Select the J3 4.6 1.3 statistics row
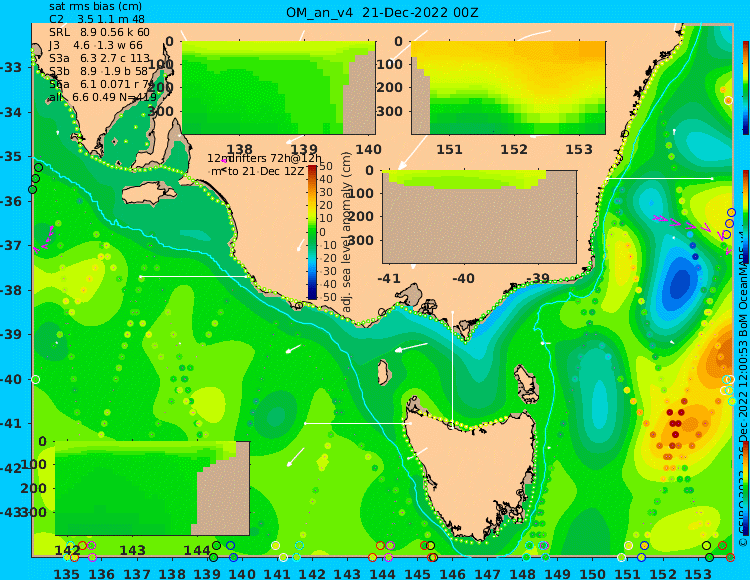 click(96, 45)
